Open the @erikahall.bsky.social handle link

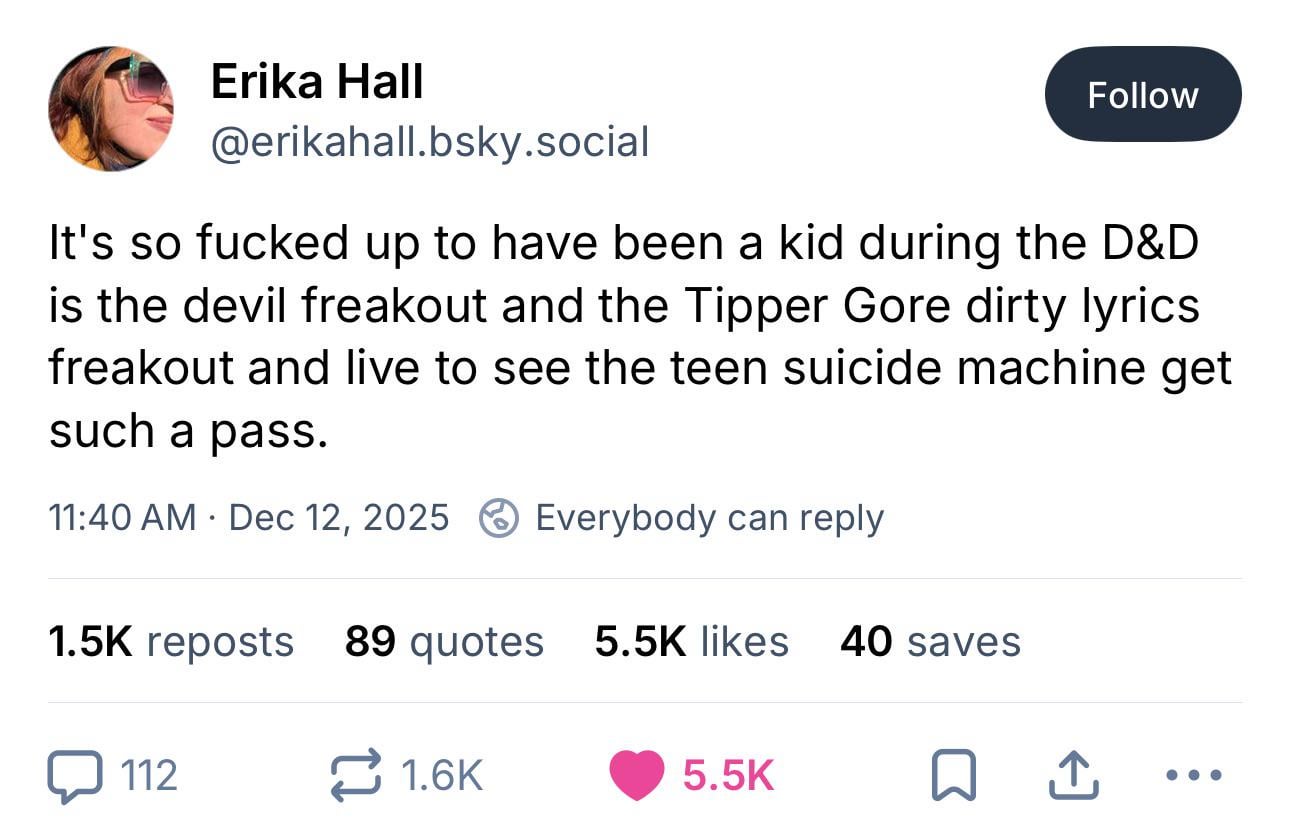tap(429, 141)
